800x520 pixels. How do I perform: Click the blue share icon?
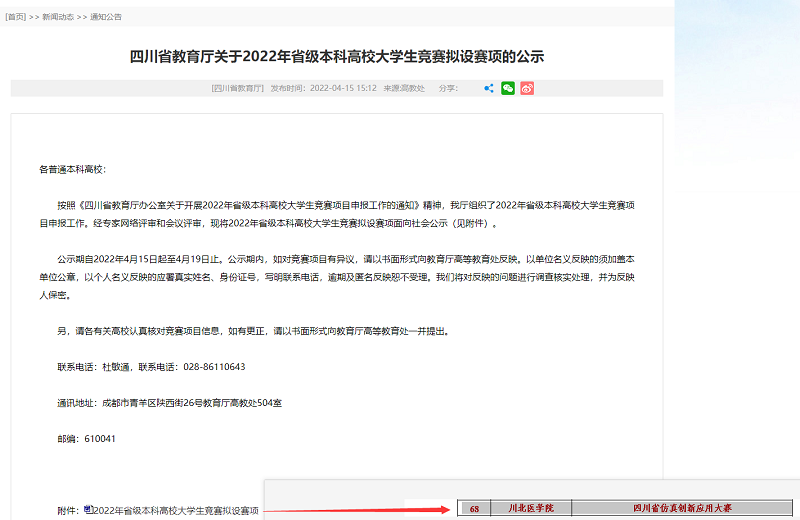pyautogui.click(x=489, y=88)
